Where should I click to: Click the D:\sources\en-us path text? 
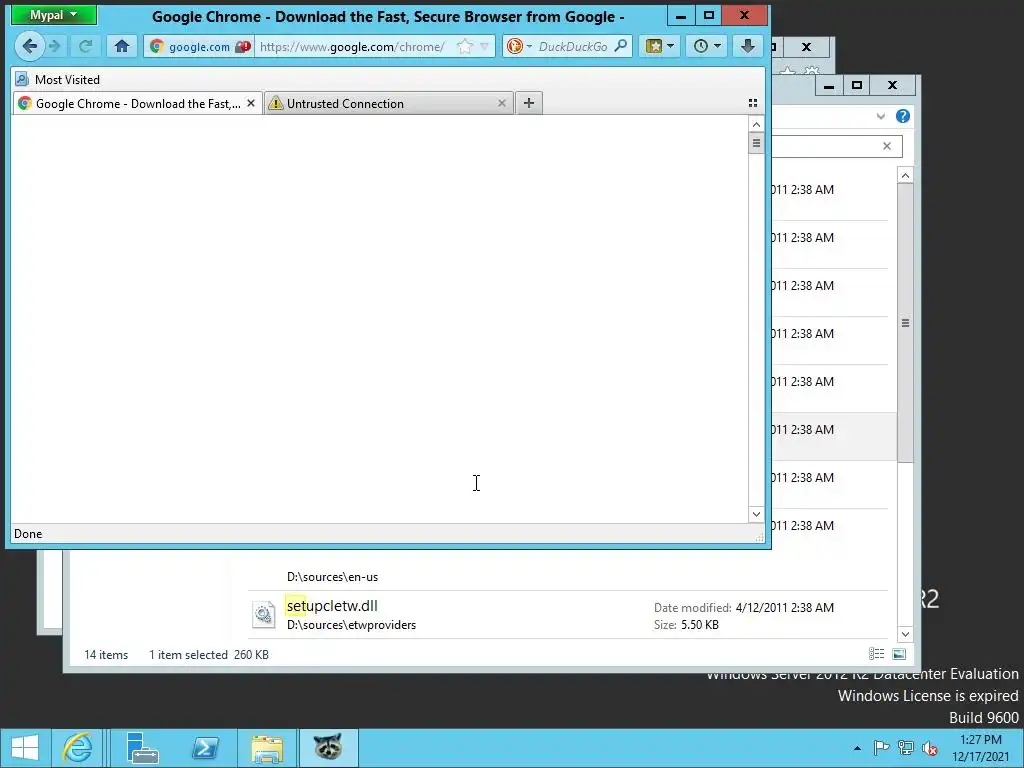pos(332,577)
